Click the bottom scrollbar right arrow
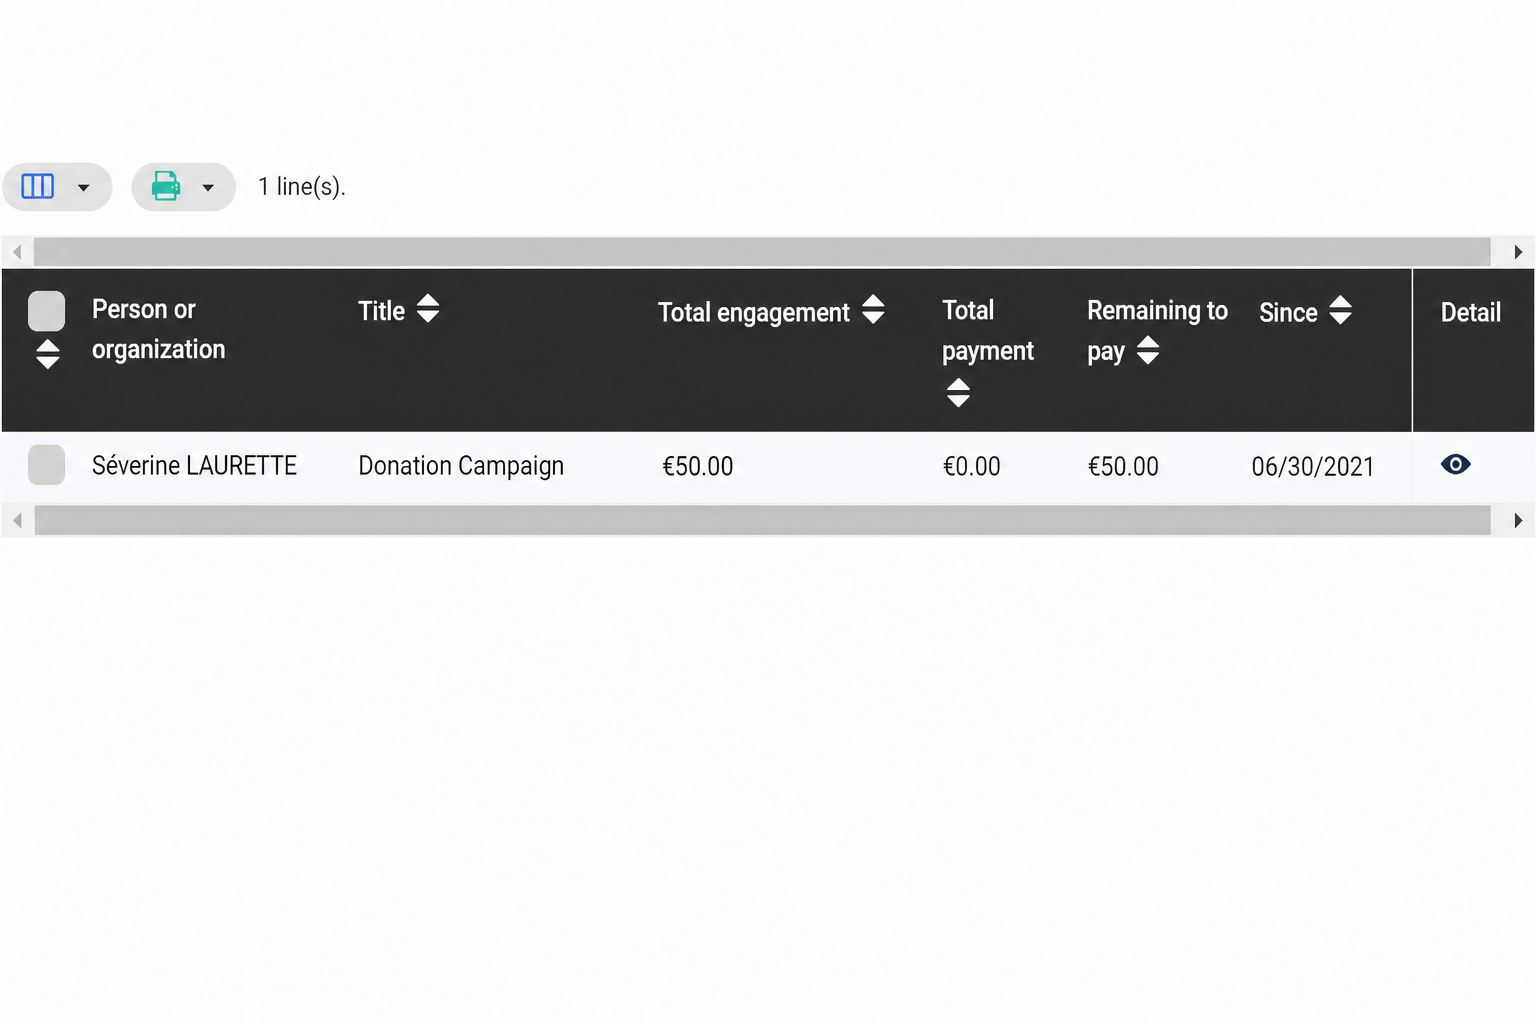 1518,520
